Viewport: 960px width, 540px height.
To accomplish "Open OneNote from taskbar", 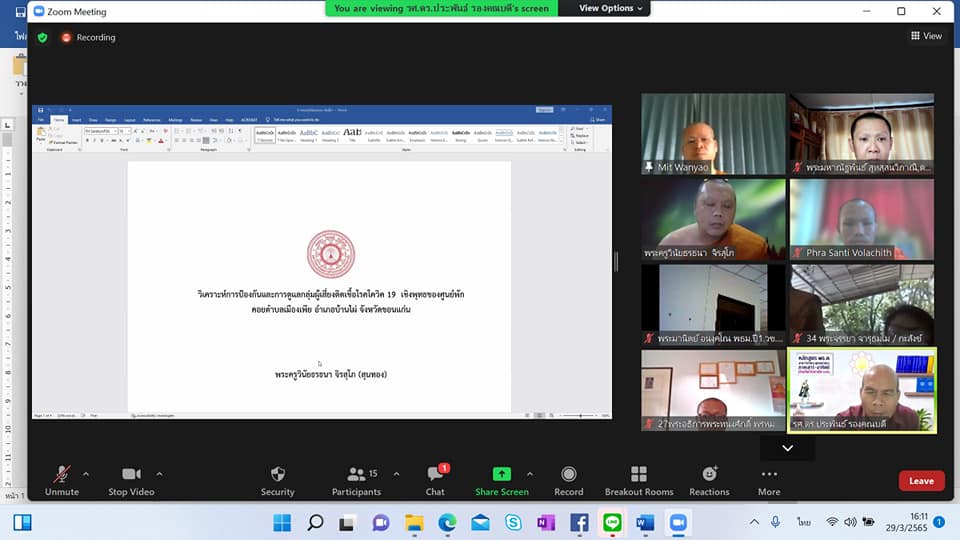I will click(x=546, y=522).
